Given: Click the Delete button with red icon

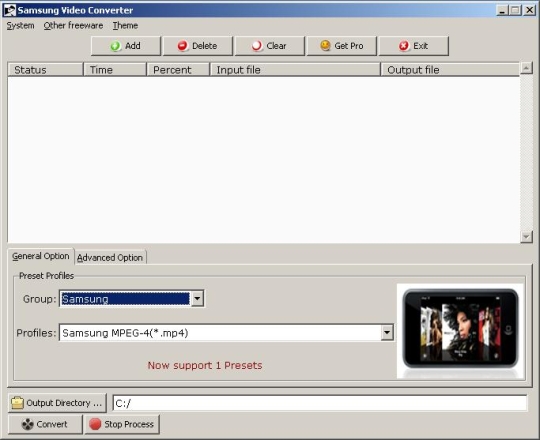Looking at the screenshot, I should pyautogui.click(x=198, y=46).
